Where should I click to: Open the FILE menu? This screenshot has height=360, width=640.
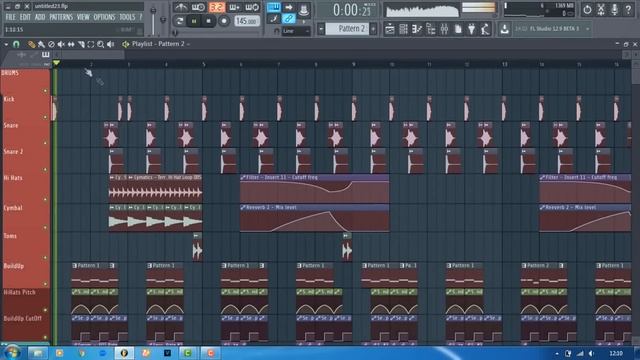[11, 17]
